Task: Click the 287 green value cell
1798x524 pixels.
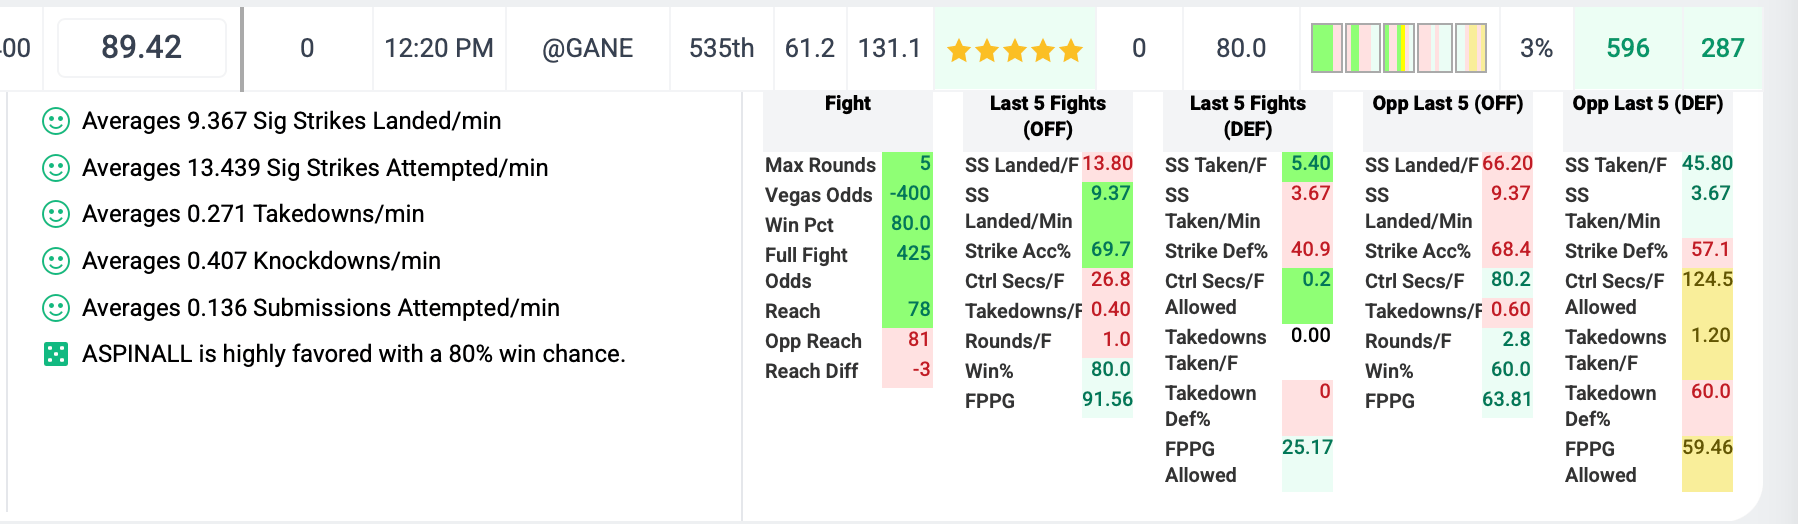Action: tap(1723, 48)
